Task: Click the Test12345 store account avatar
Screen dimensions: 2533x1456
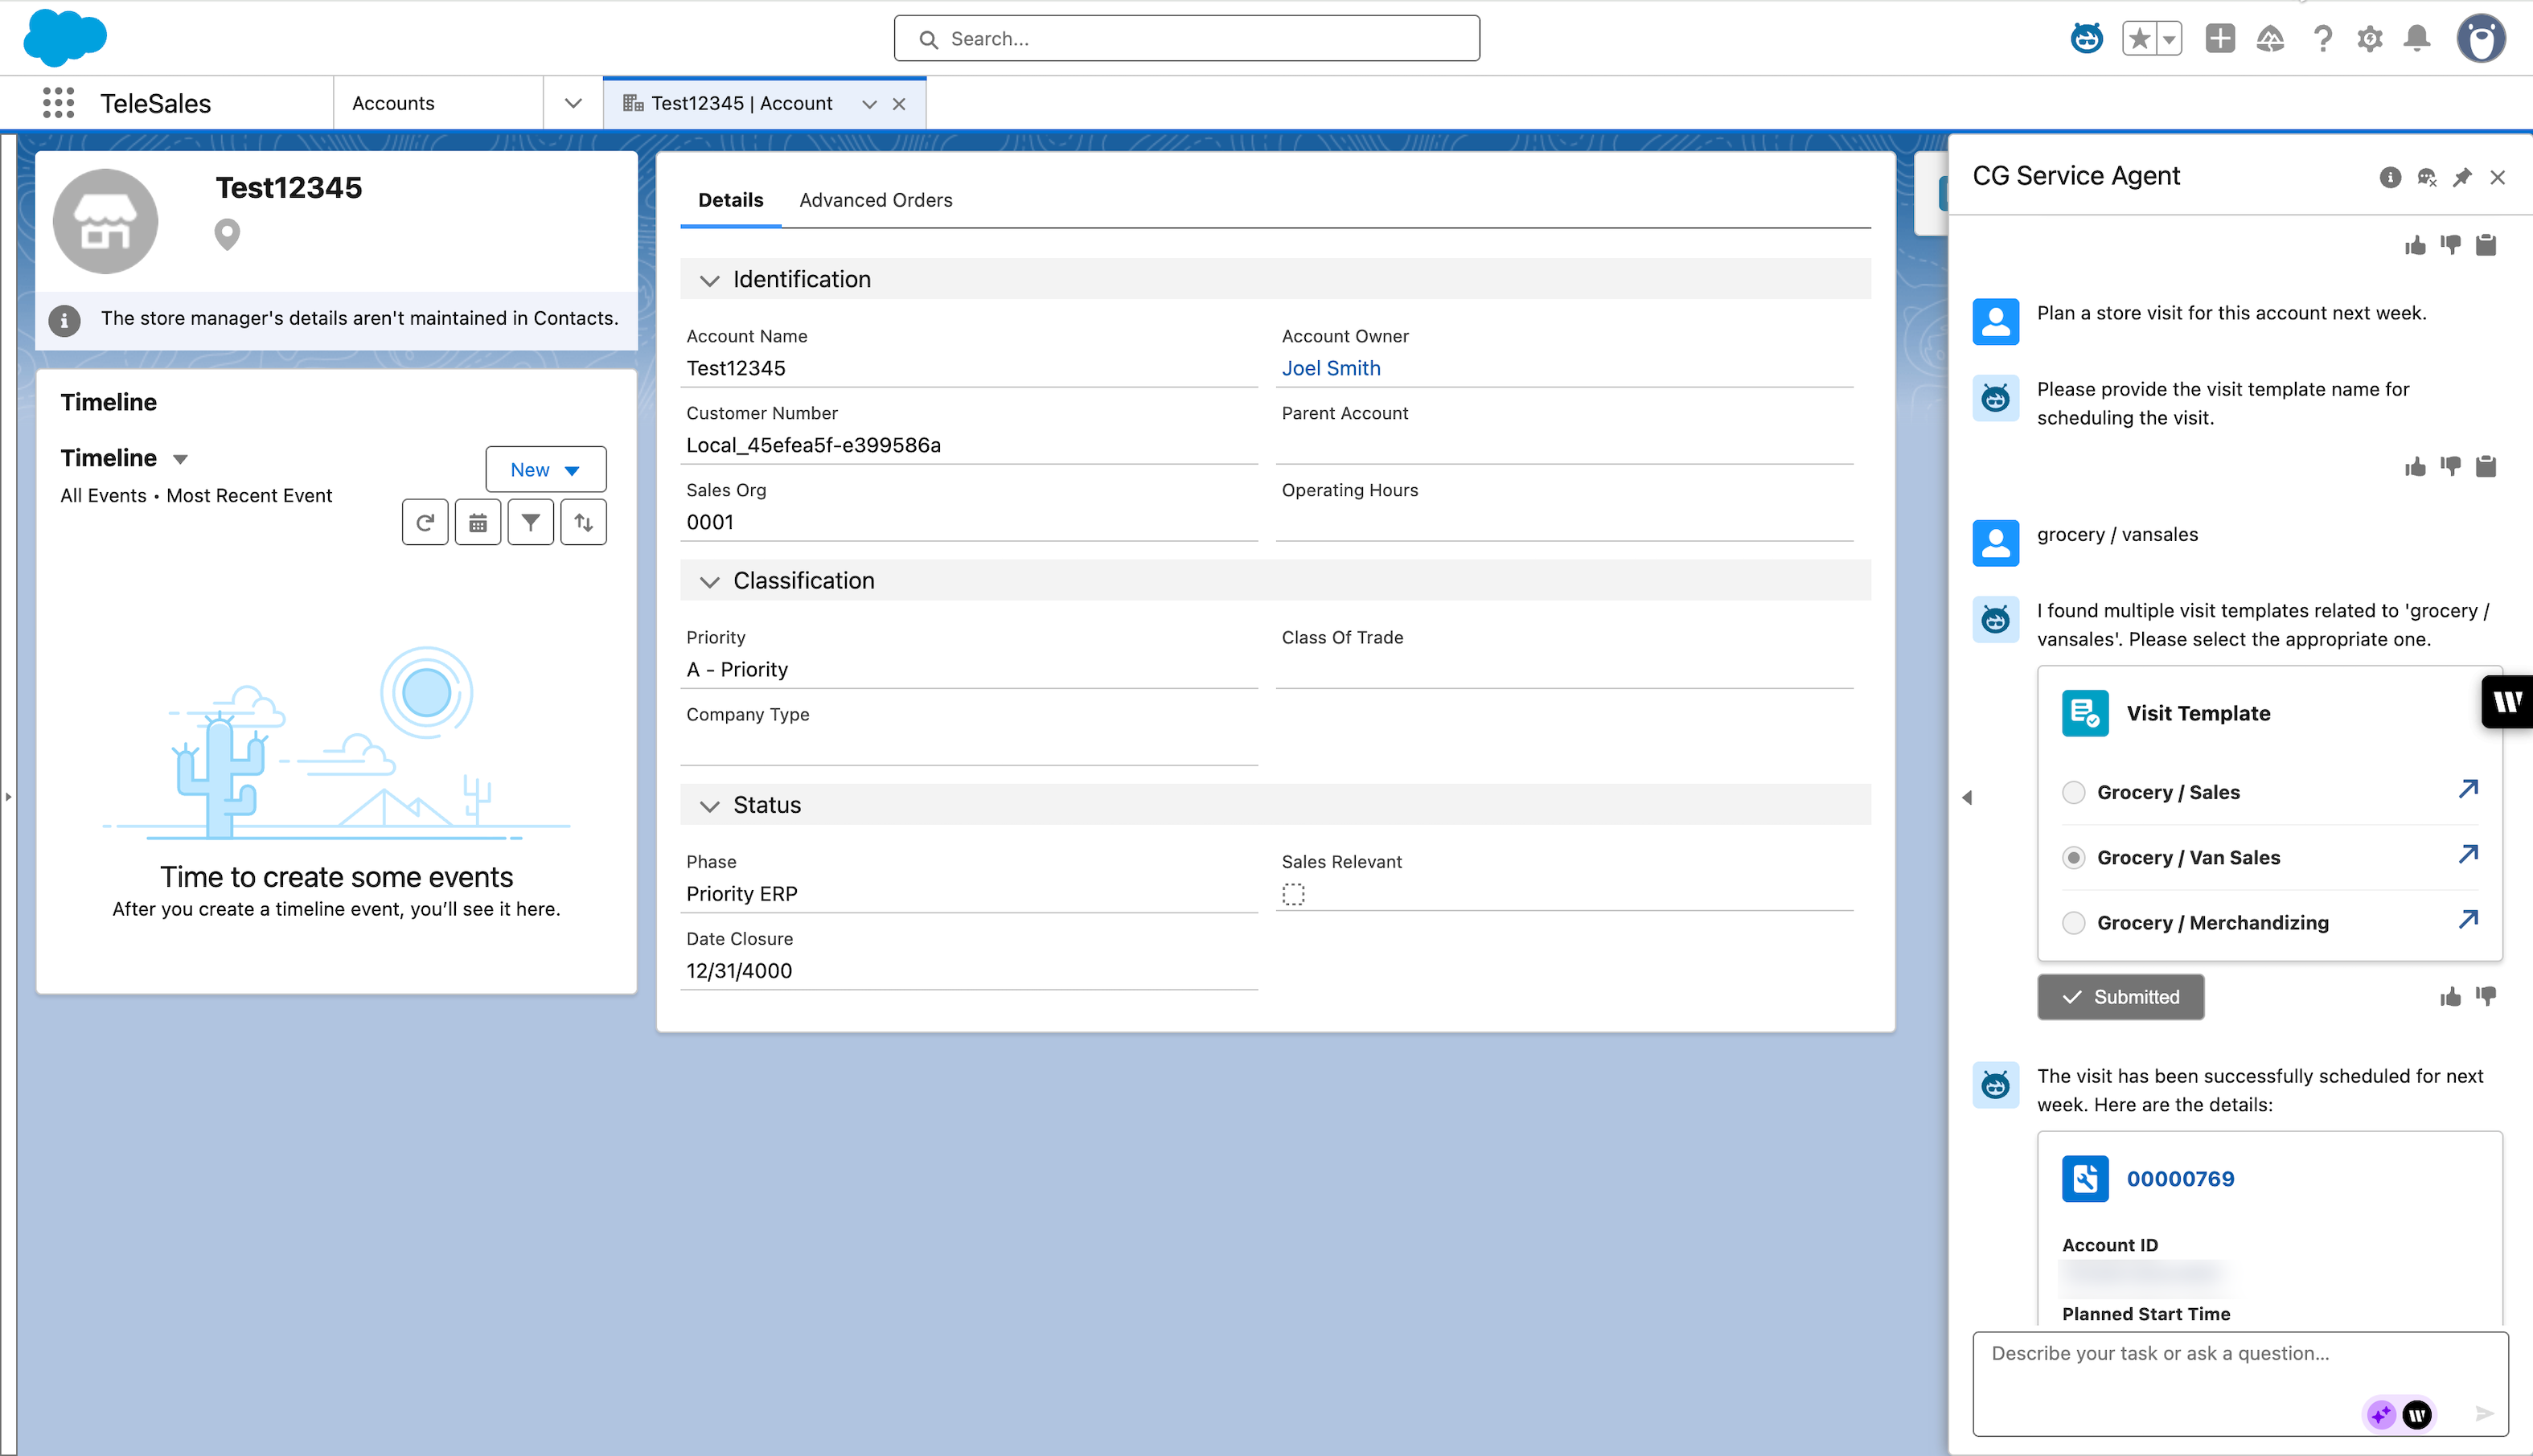Action: tap(105, 221)
